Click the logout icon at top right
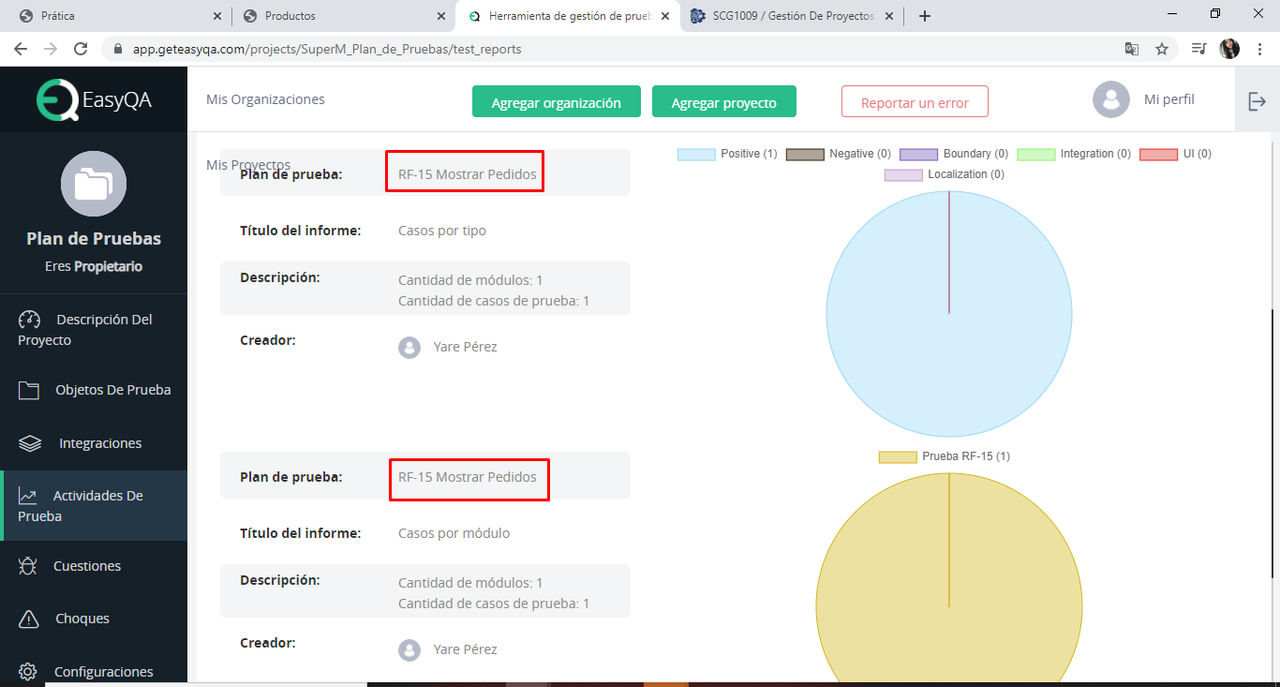Image resolution: width=1280 pixels, height=687 pixels. (x=1257, y=101)
